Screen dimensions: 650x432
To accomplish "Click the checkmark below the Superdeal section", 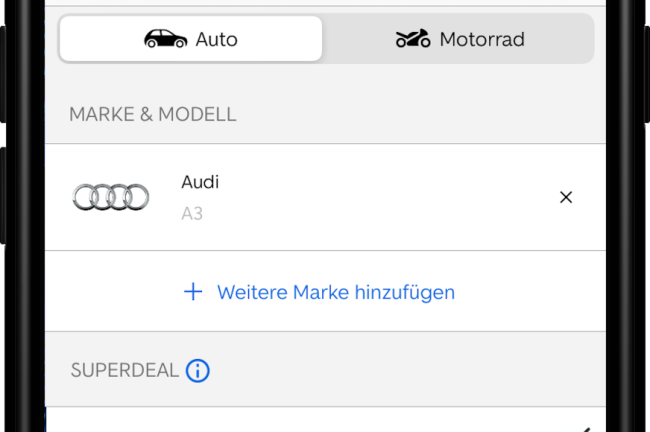I will pyautogui.click(x=584, y=427).
